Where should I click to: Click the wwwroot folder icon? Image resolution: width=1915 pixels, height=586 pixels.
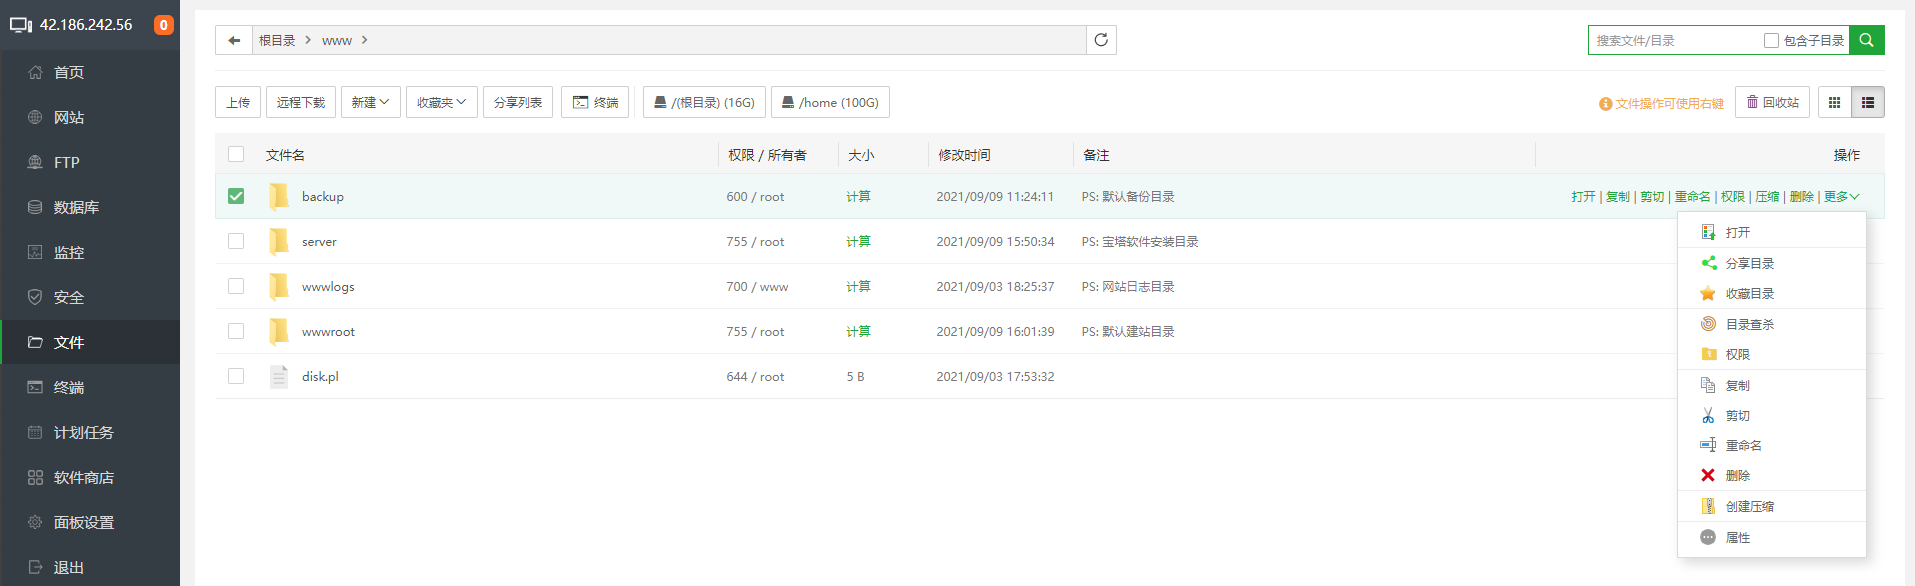coord(279,331)
